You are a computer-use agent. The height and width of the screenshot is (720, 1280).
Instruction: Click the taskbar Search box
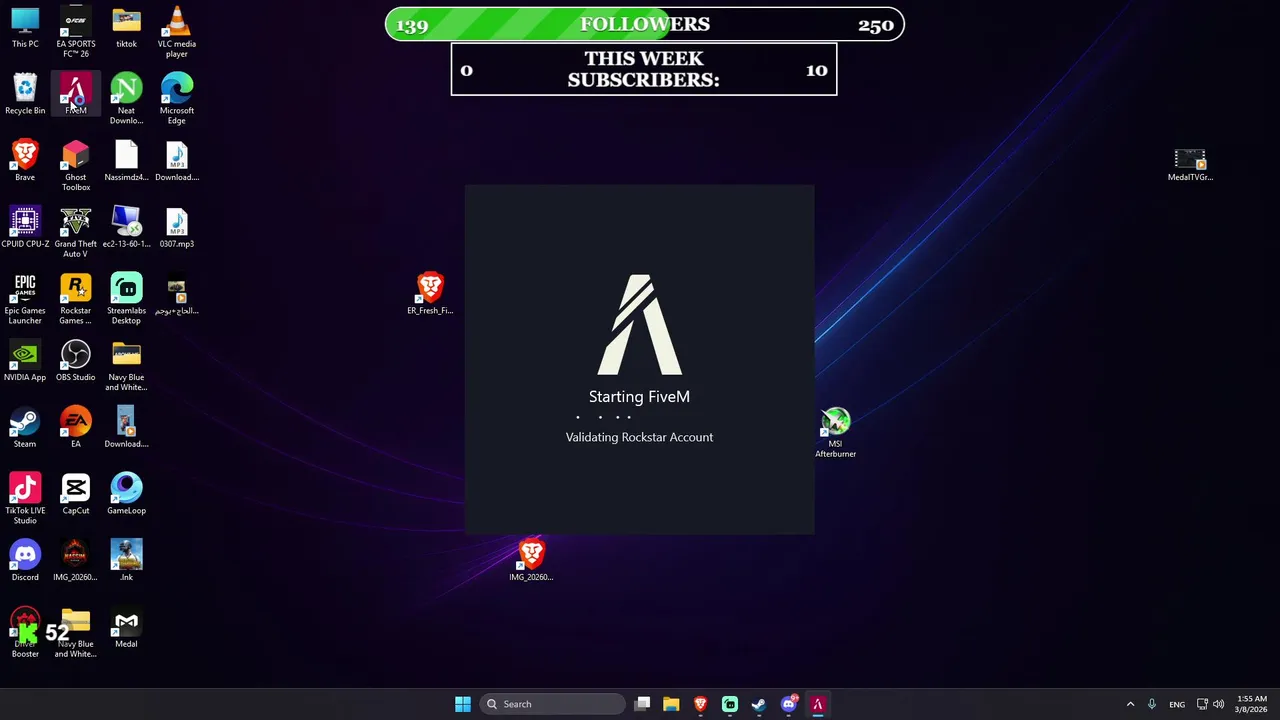pos(553,704)
